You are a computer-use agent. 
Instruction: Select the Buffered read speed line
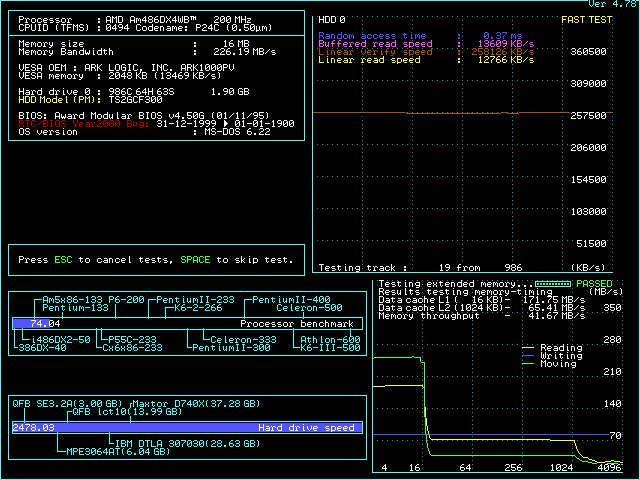tap(426, 44)
